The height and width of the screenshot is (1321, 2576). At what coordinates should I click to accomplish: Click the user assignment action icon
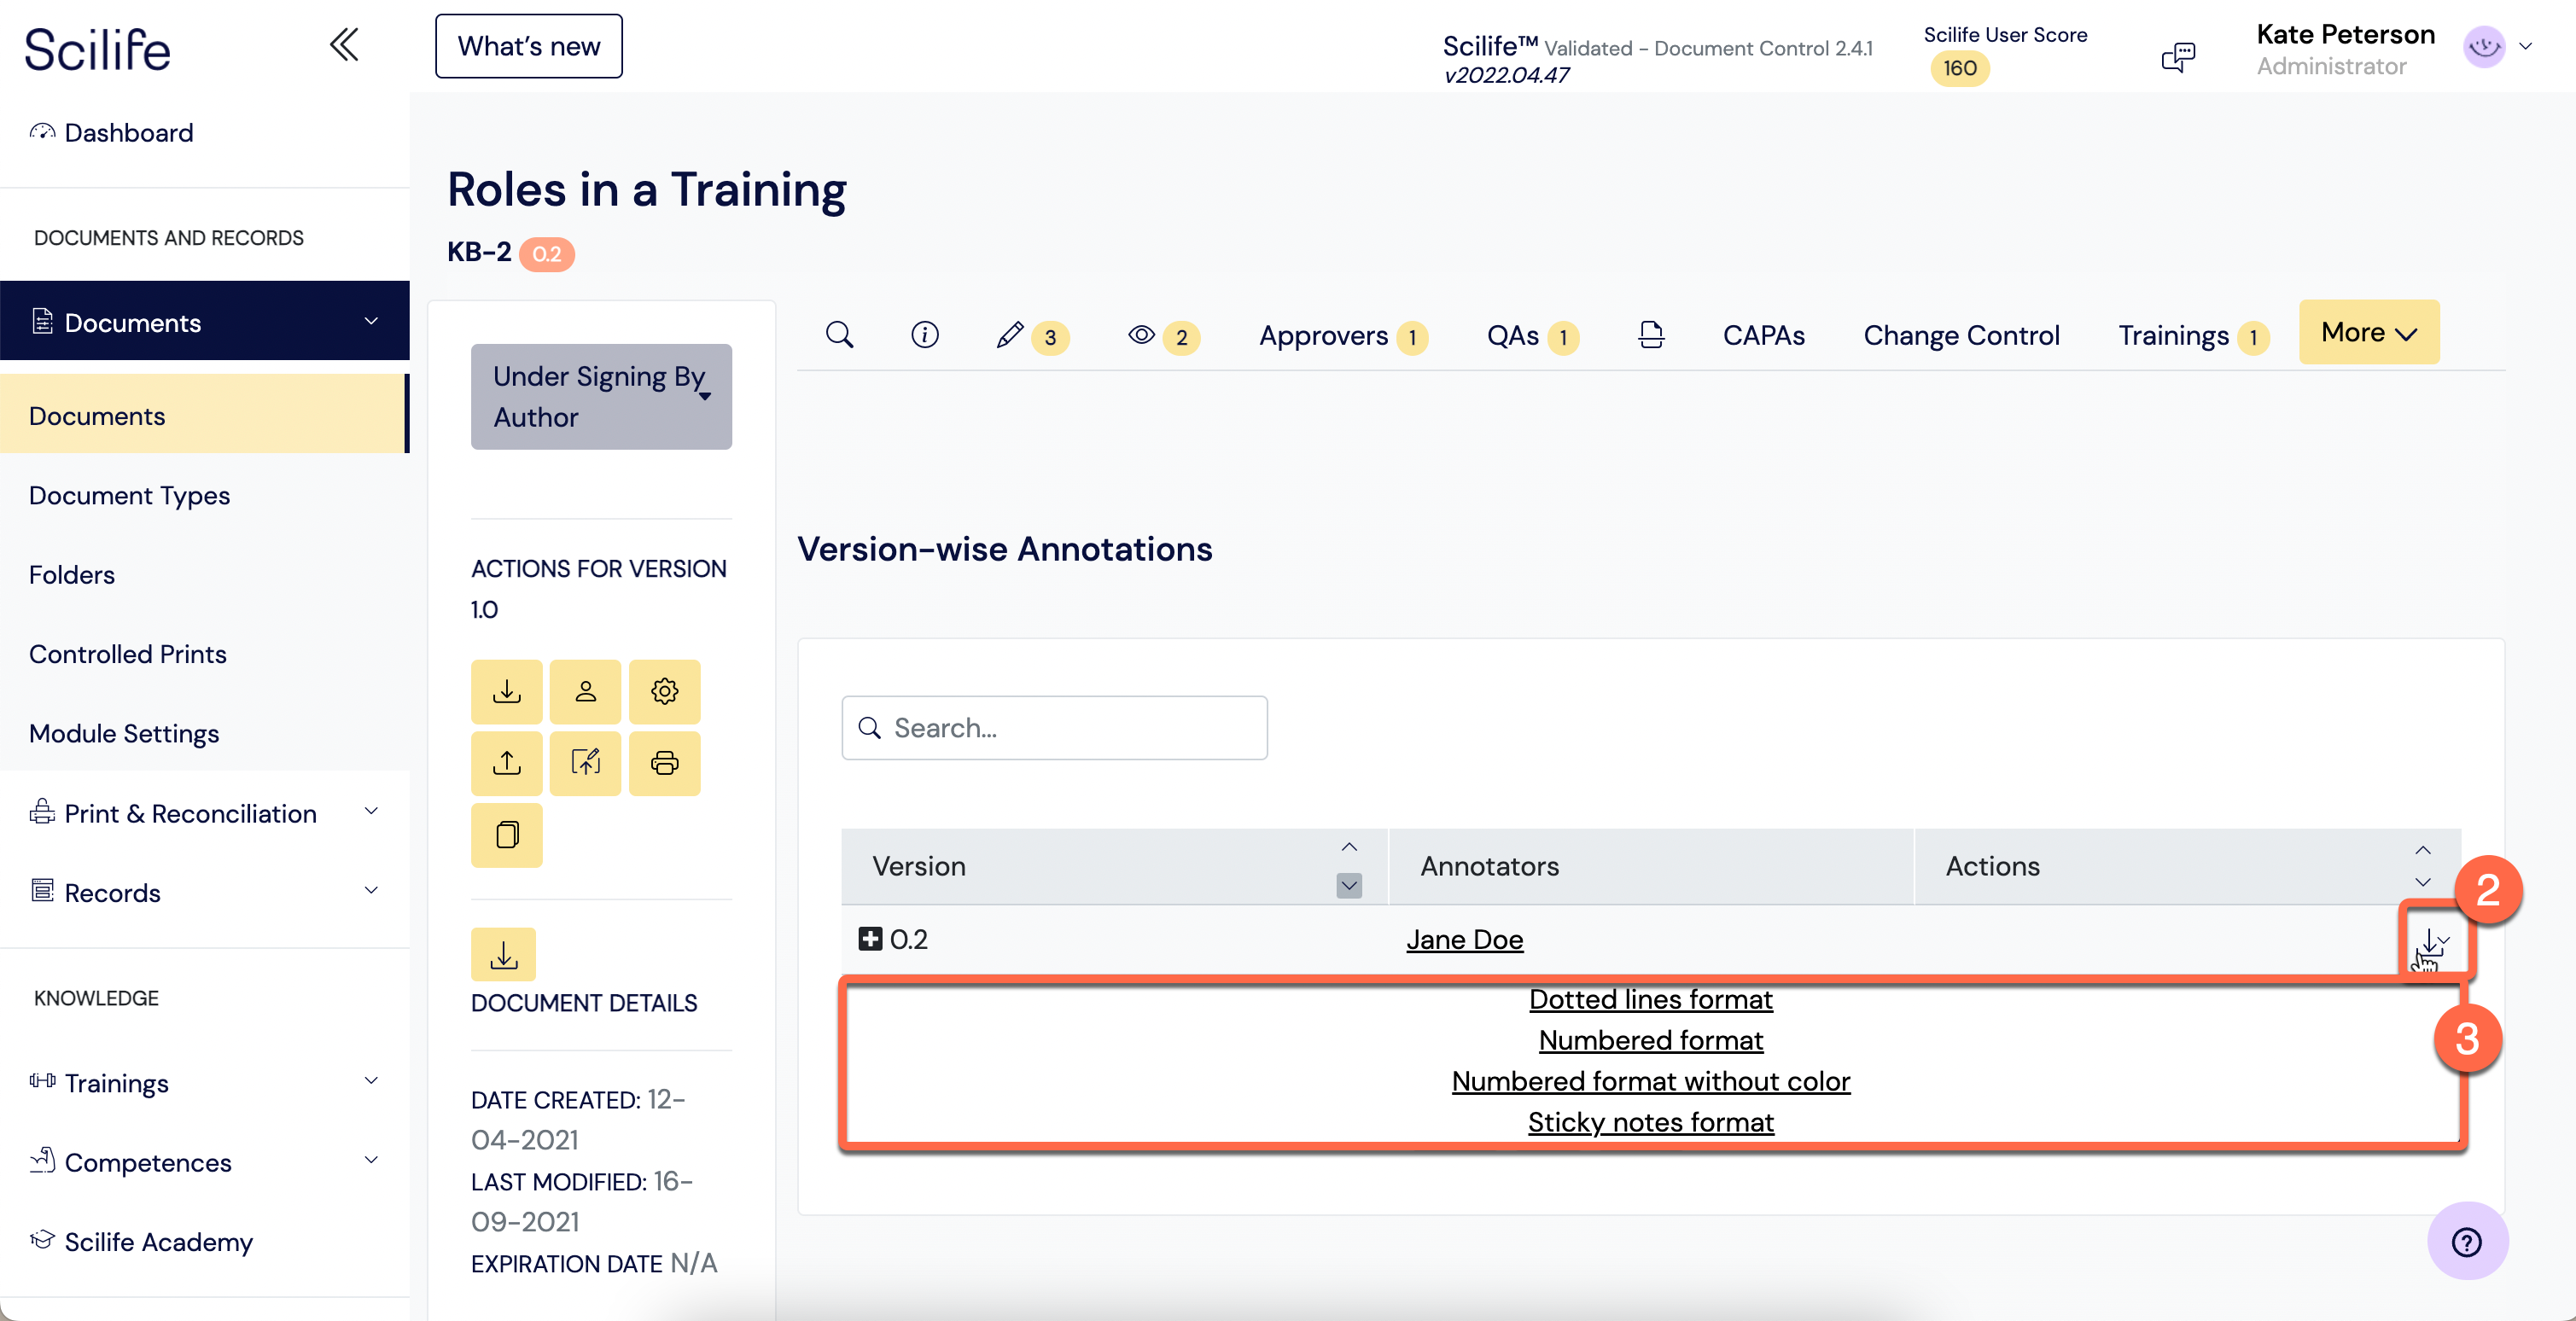pyautogui.click(x=586, y=691)
